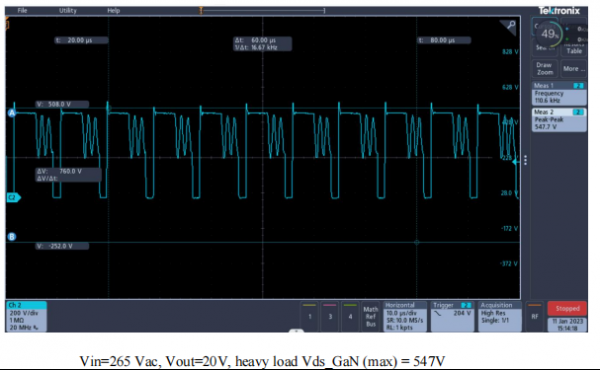Click the 'V: -252.0 V' cursor readout

click(x=62, y=246)
